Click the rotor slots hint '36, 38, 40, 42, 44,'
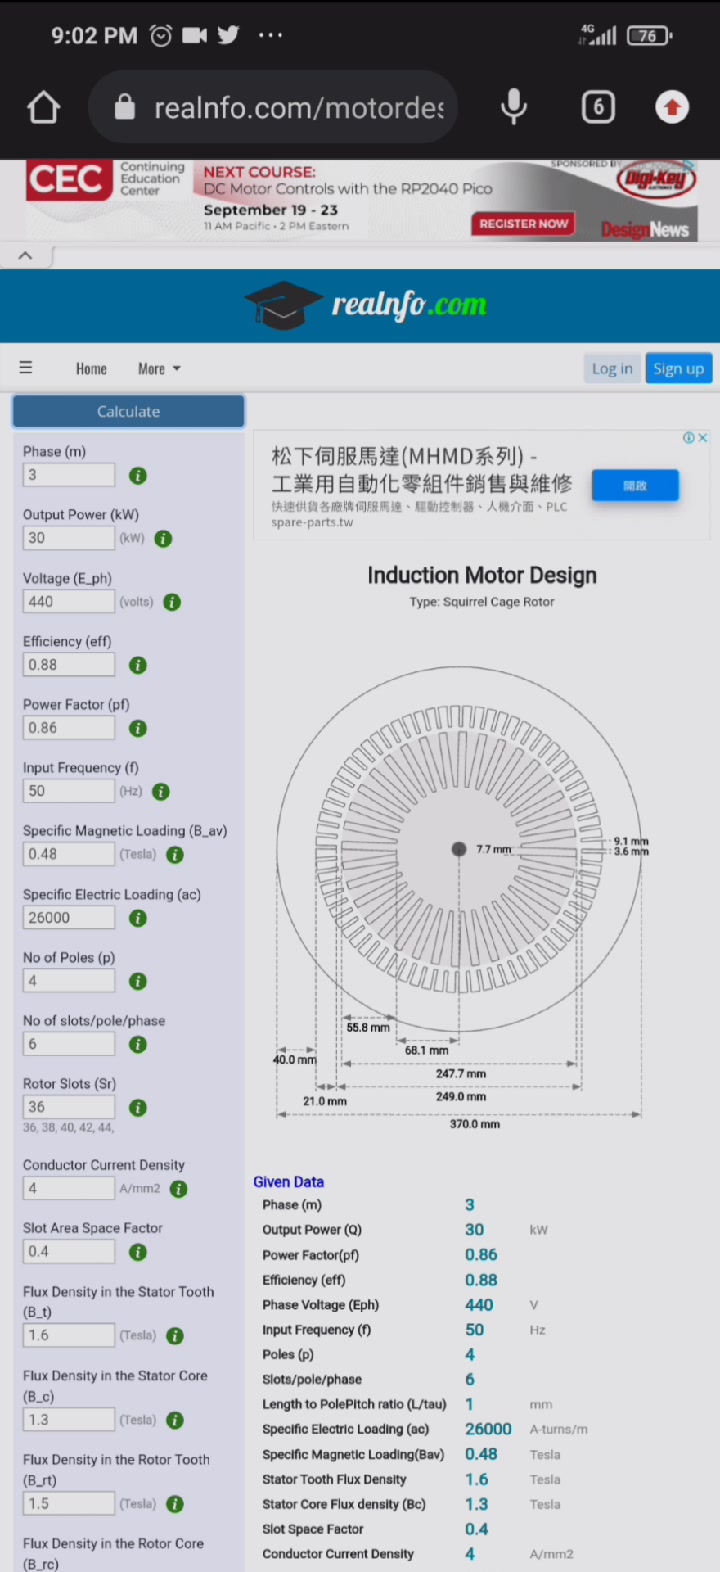Image resolution: width=720 pixels, height=1572 pixels. click(68, 1127)
